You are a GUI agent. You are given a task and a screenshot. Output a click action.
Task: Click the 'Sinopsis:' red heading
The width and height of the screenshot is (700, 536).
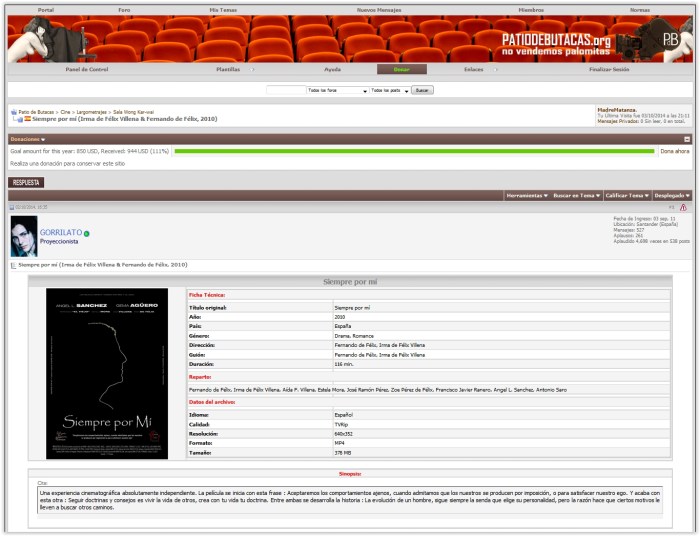[x=350, y=474]
